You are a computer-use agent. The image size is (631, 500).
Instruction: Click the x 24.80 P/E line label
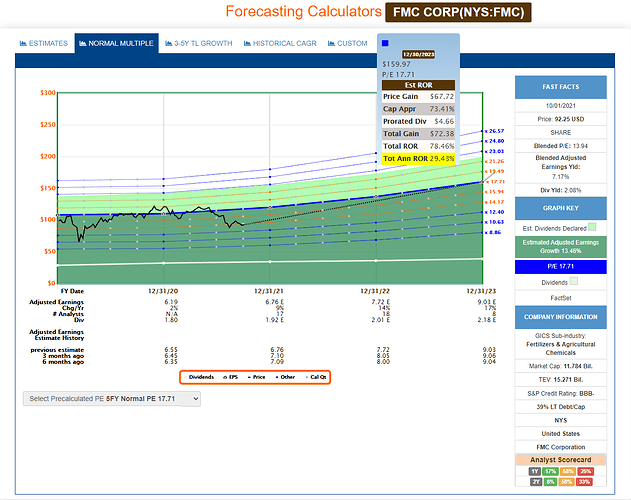tap(494, 141)
